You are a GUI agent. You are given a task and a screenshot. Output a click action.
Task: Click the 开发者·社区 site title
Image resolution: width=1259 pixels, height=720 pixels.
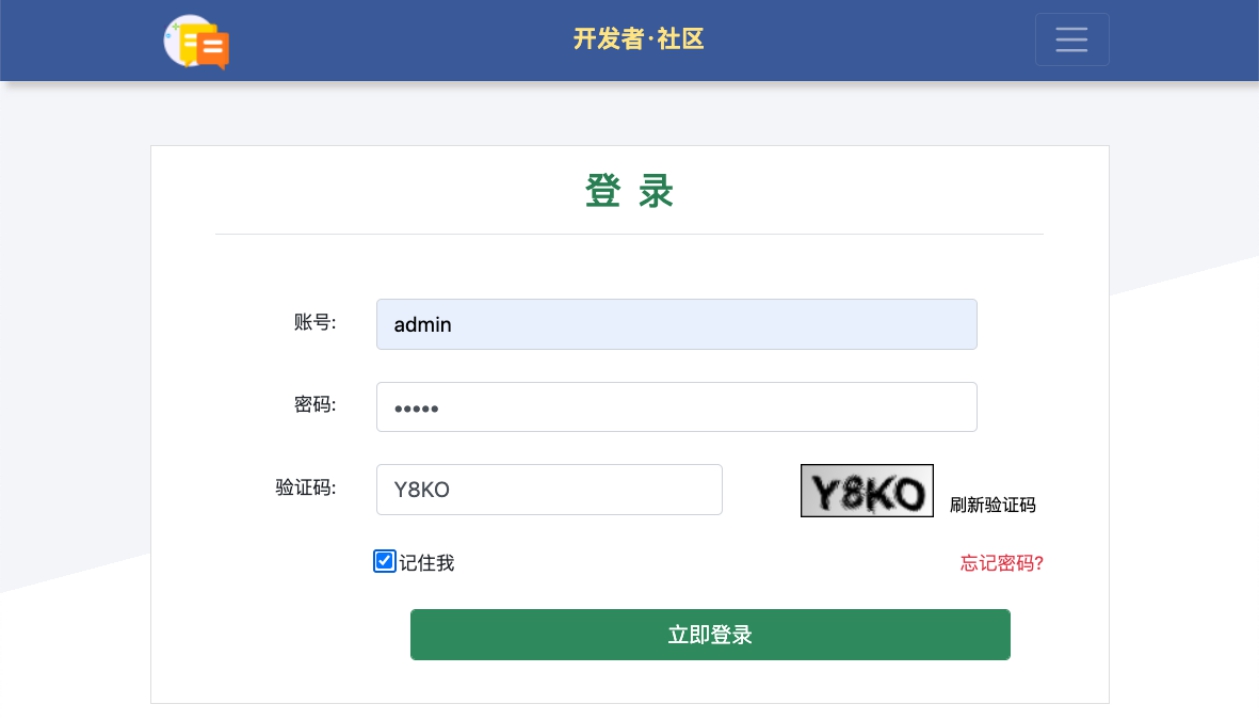point(639,39)
